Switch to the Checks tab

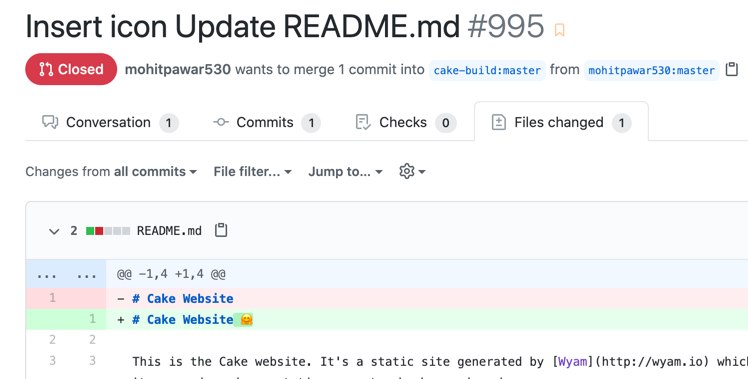click(406, 123)
